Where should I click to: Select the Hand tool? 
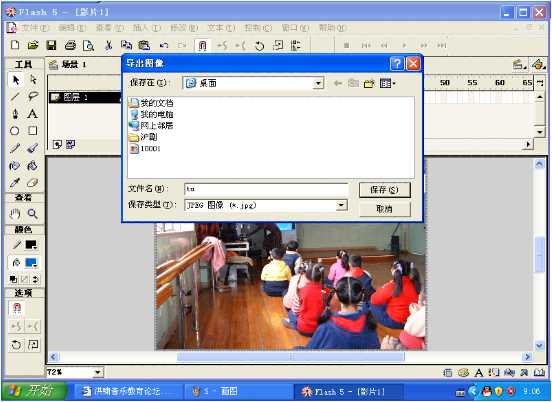click(15, 213)
